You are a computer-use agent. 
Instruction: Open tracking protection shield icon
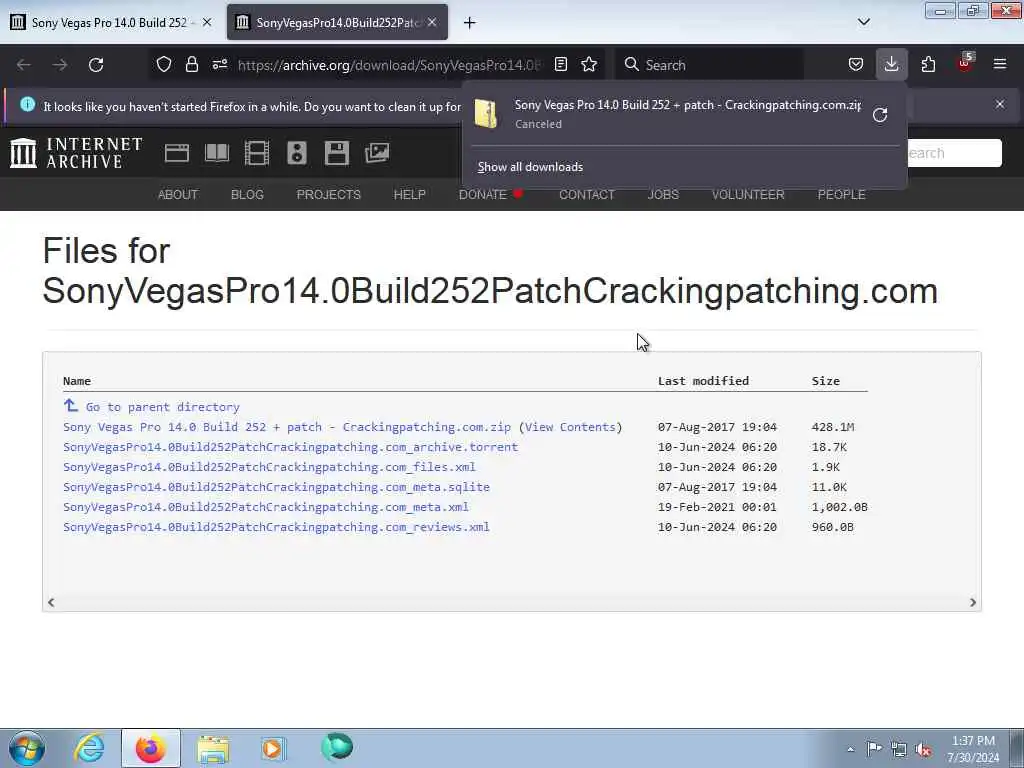[x=164, y=65]
